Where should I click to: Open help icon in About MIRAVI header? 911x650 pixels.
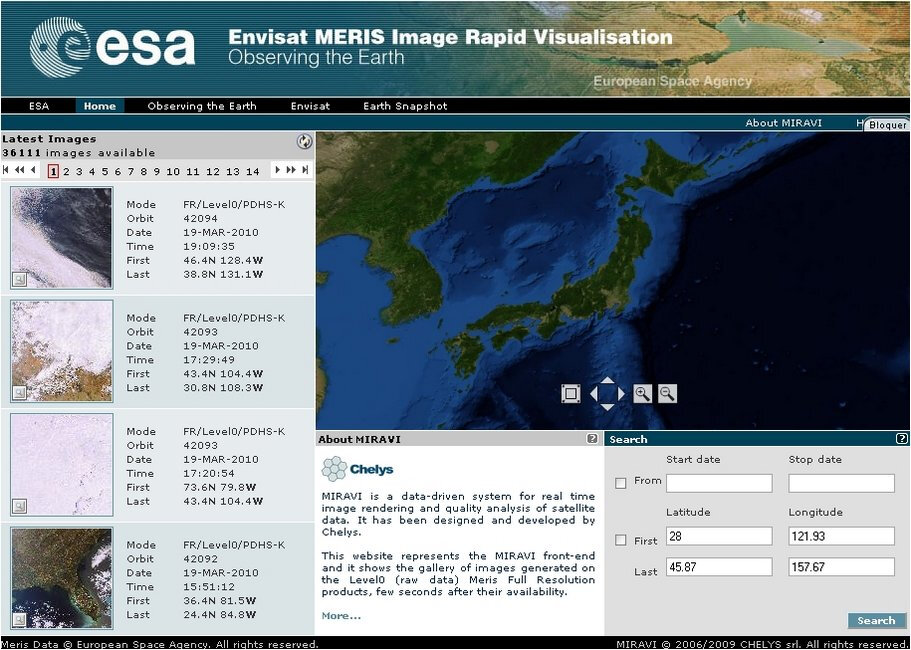592,439
